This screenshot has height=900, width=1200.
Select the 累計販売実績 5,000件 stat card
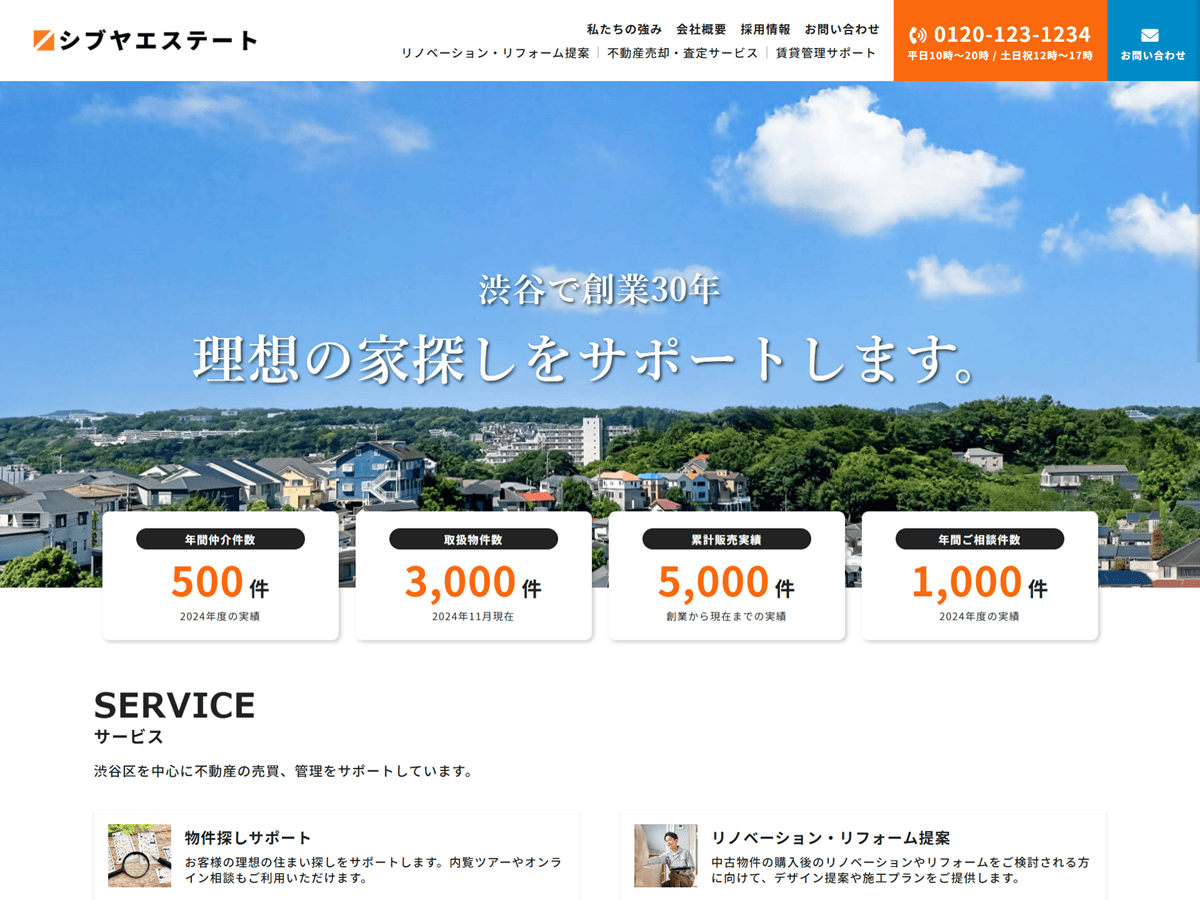point(726,576)
